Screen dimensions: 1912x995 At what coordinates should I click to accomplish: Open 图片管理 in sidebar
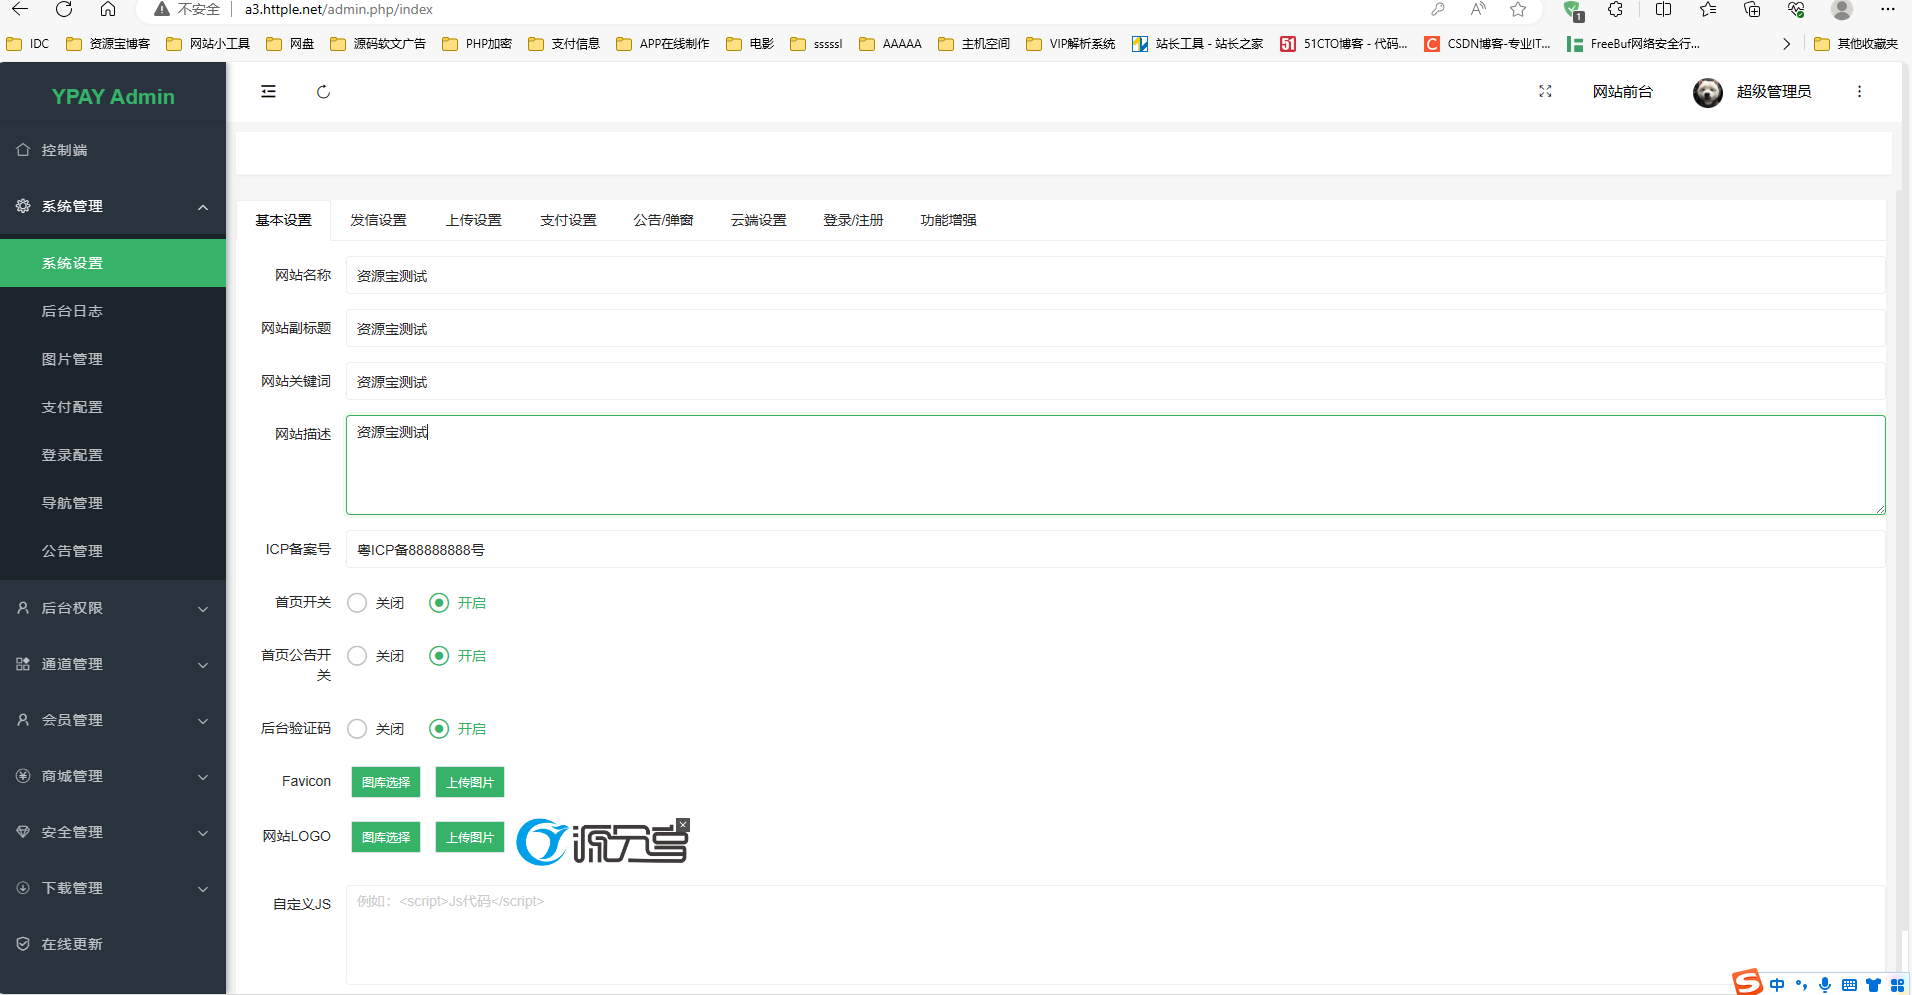click(x=113, y=359)
